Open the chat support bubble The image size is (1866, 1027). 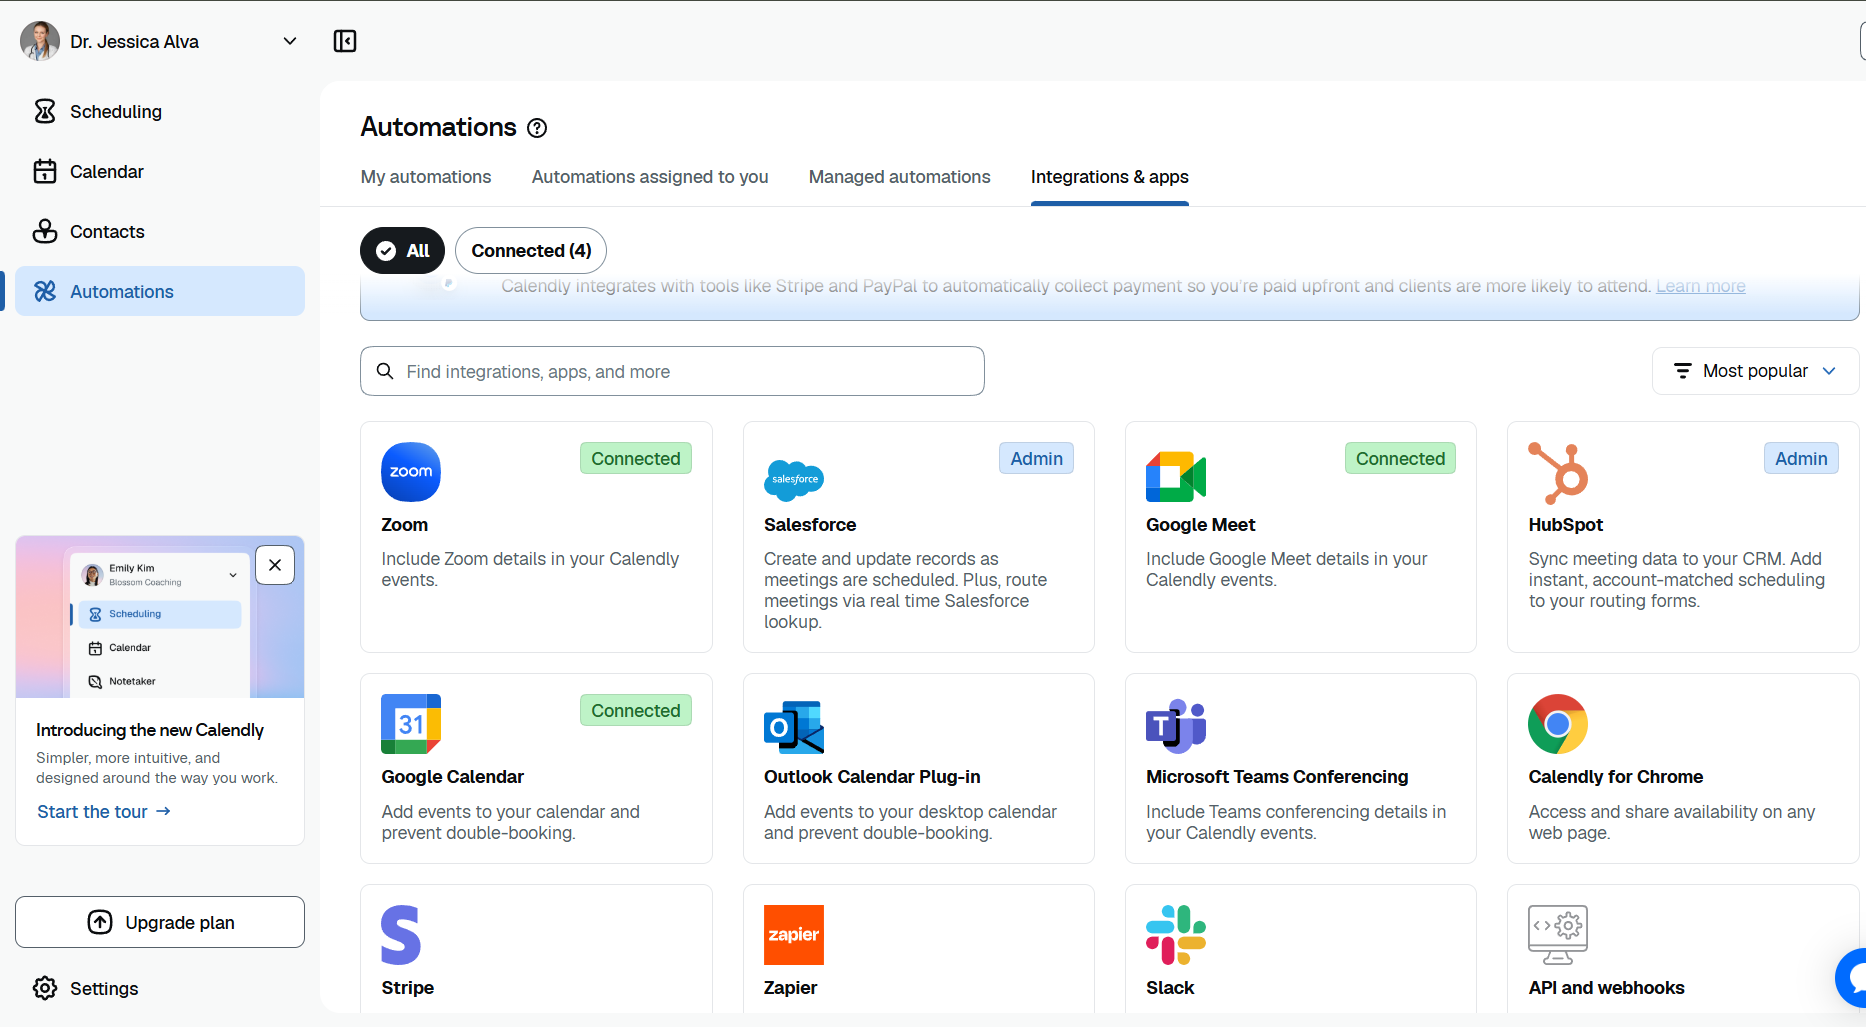click(1852, 977)
